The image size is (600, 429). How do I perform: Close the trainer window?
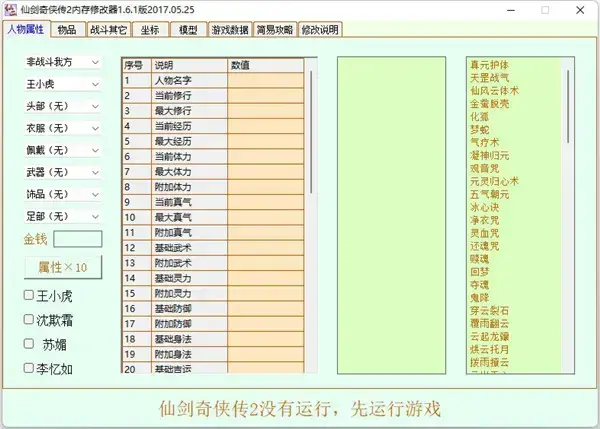coord(580,10)
